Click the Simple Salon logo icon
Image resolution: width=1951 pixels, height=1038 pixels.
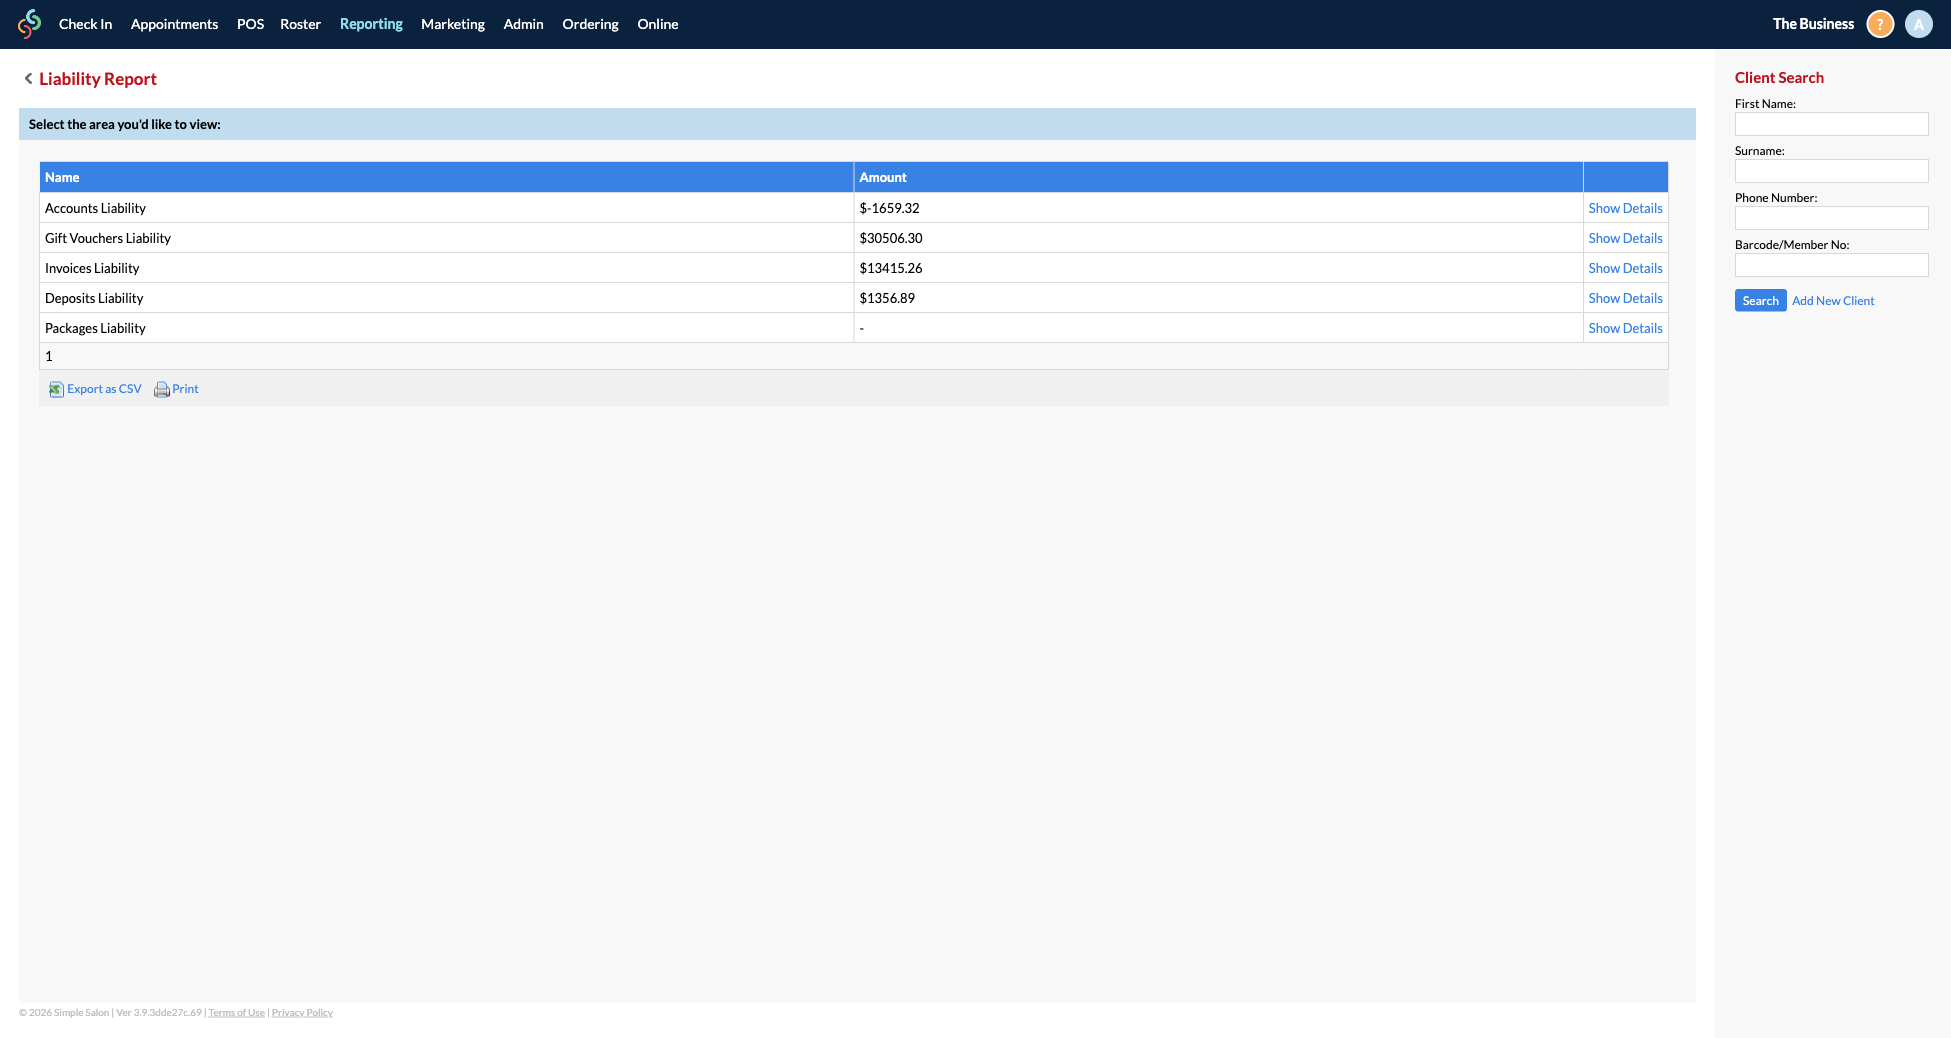30,24
